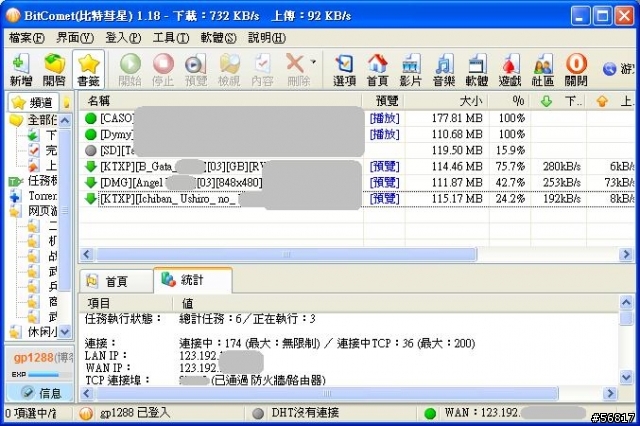
Task: Open the 社區 (Community) toolbar icon
Action: click(x=543, y=69)
